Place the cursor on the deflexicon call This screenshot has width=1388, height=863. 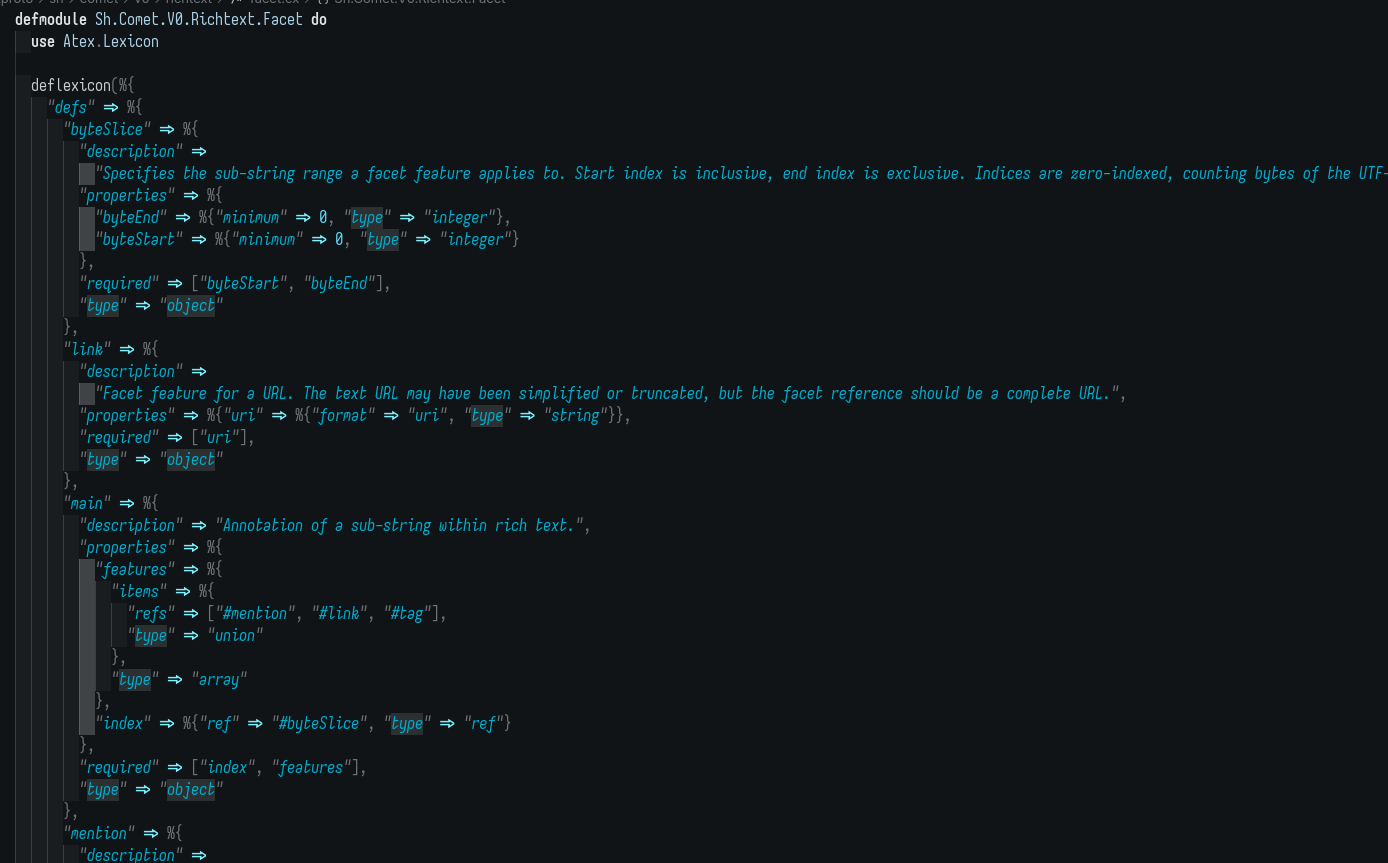(70, 85)
